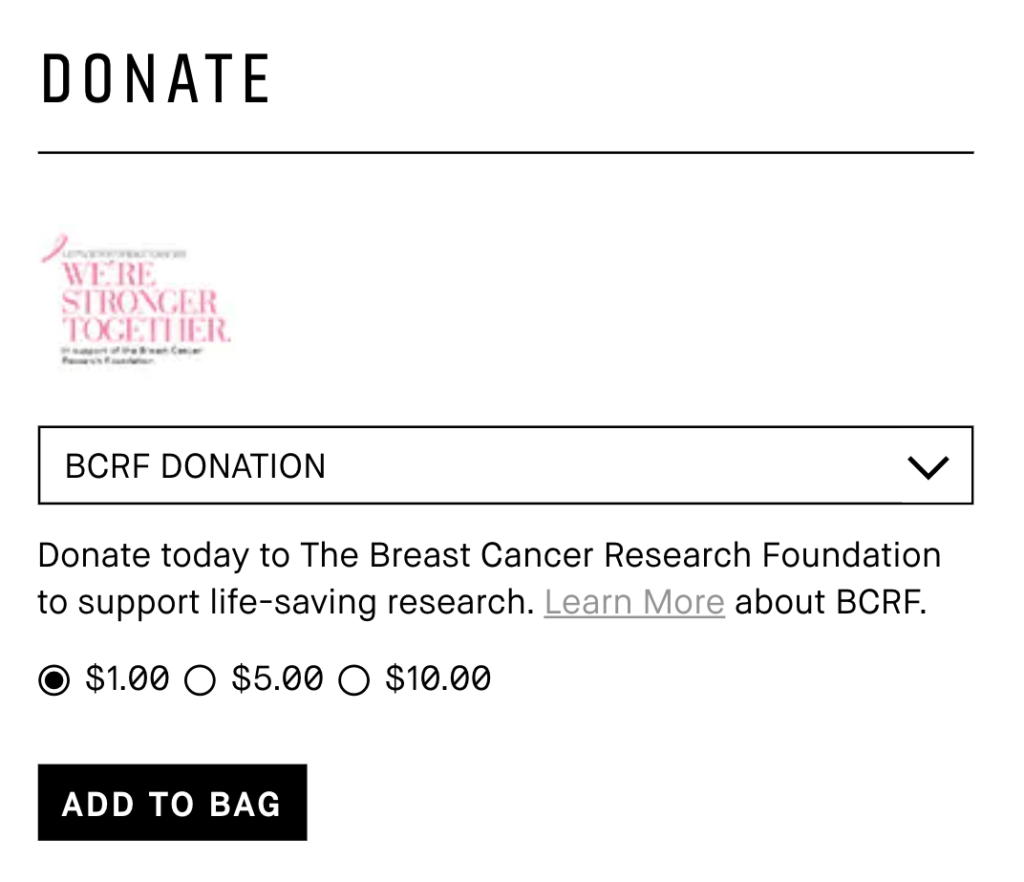
Task: Click the dropdown chevron arrow
Action: click(927, 467)
